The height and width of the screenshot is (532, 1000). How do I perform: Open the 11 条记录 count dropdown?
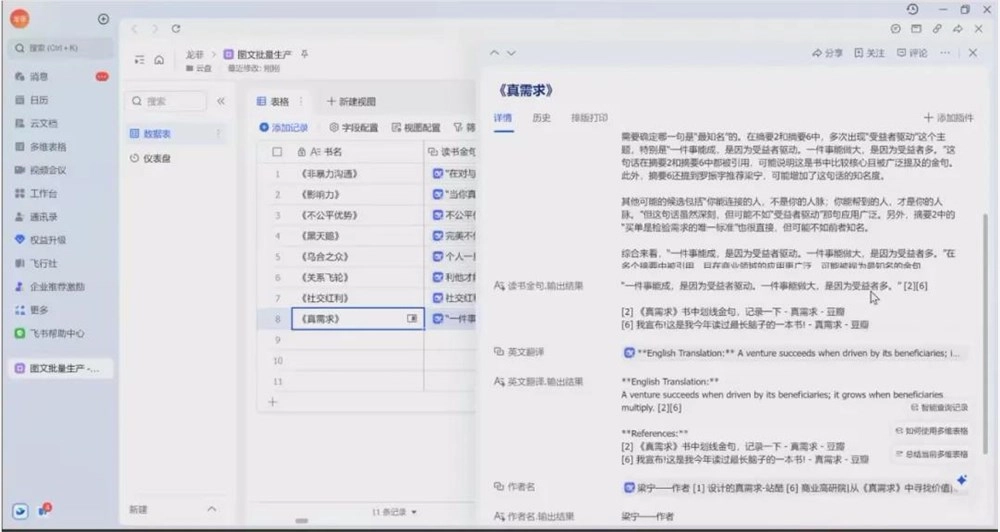click(x=394, y=512)
